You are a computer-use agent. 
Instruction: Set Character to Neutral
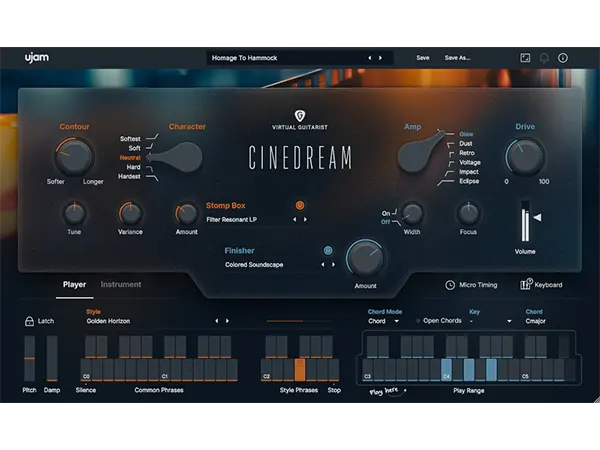130,158
